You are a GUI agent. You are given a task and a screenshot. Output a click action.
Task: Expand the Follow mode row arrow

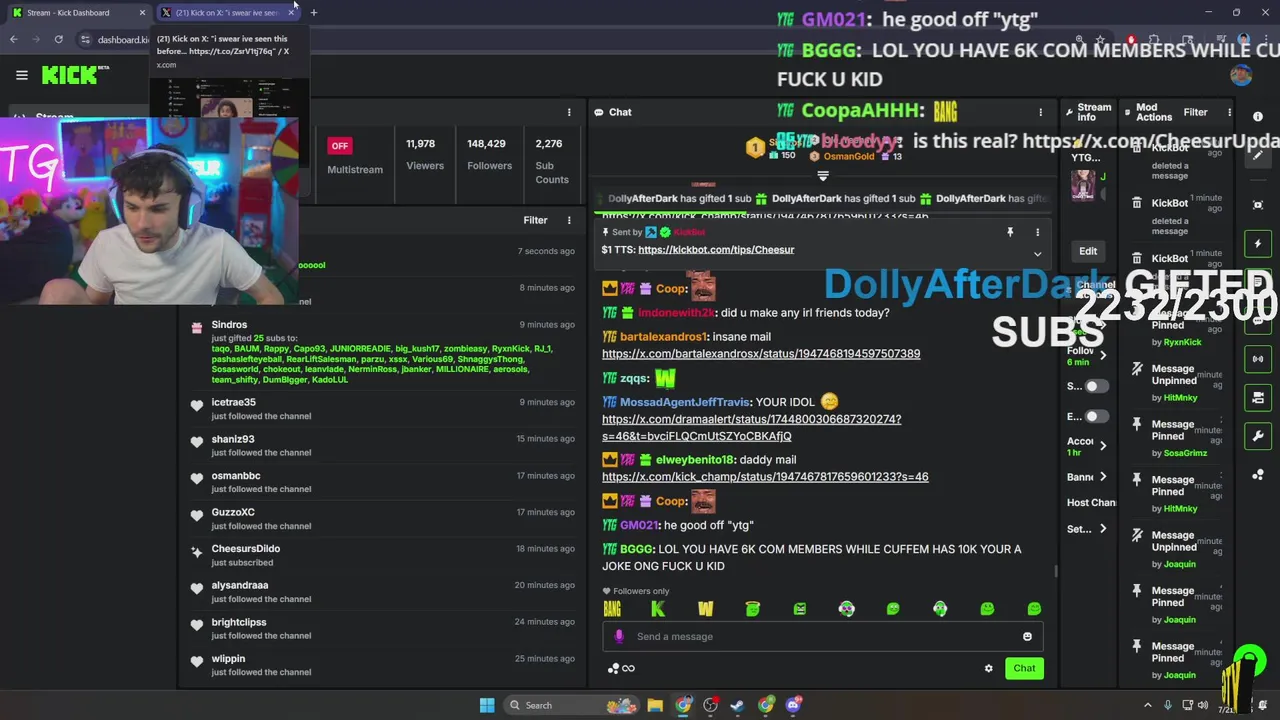click(x=1103, y=355)
